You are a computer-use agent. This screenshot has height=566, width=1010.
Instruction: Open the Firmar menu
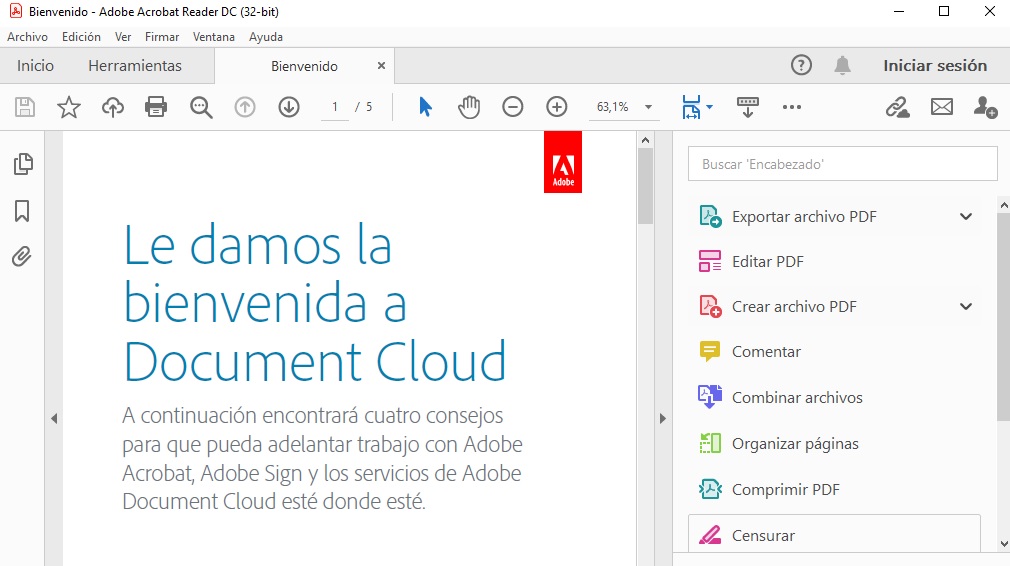162,37
